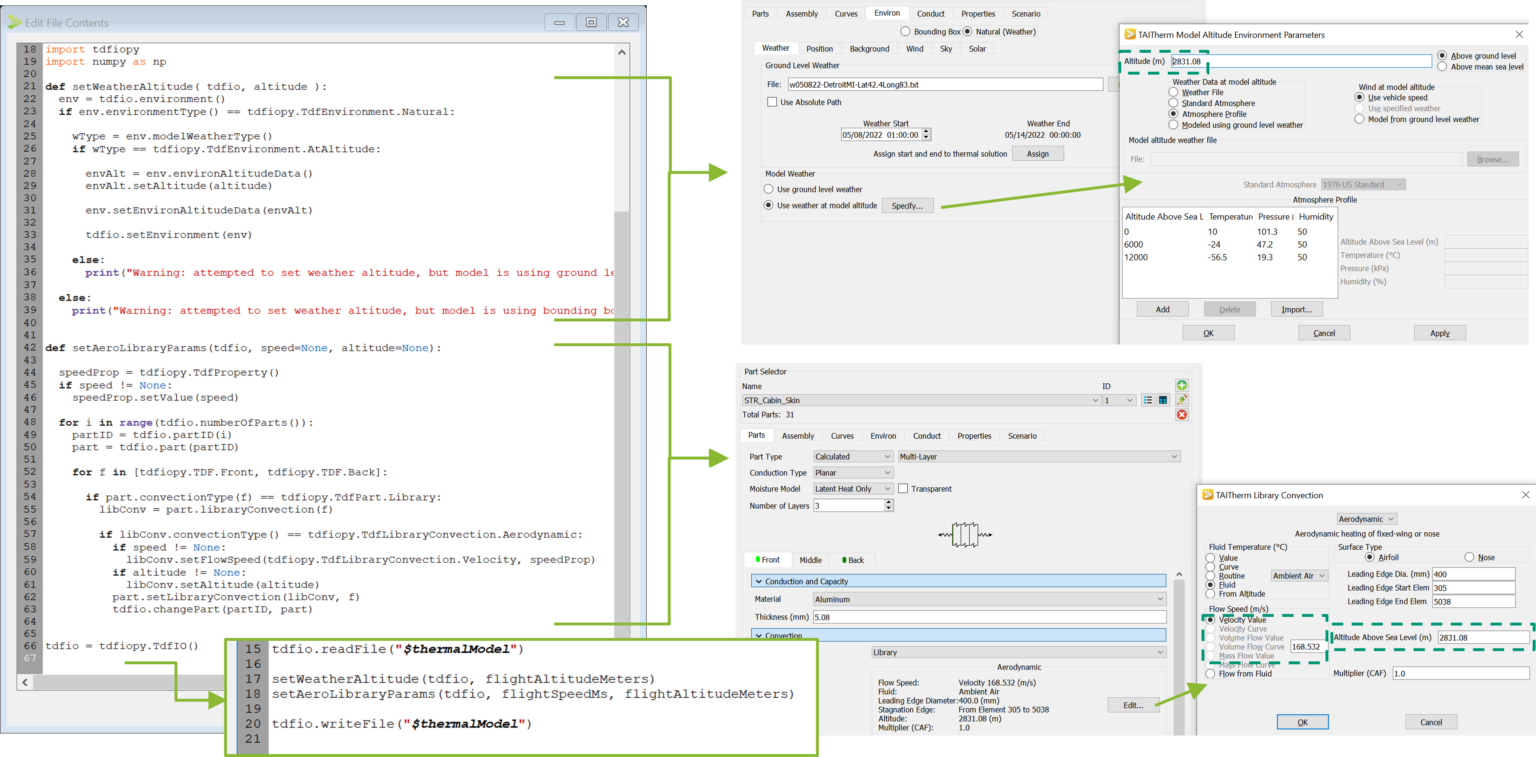Screen dimensions: 1536x757
Task: Click the Altitude Above Sea Level field
Action: coord(1483,637)
